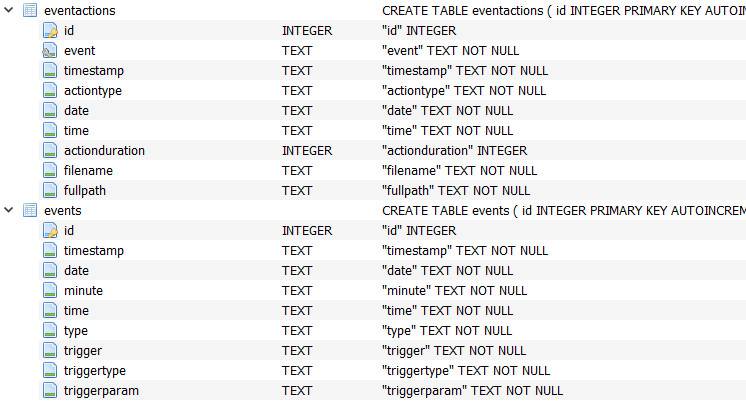Click the event foreign key column icon
The image size is (746, 403).
(51, 50)
